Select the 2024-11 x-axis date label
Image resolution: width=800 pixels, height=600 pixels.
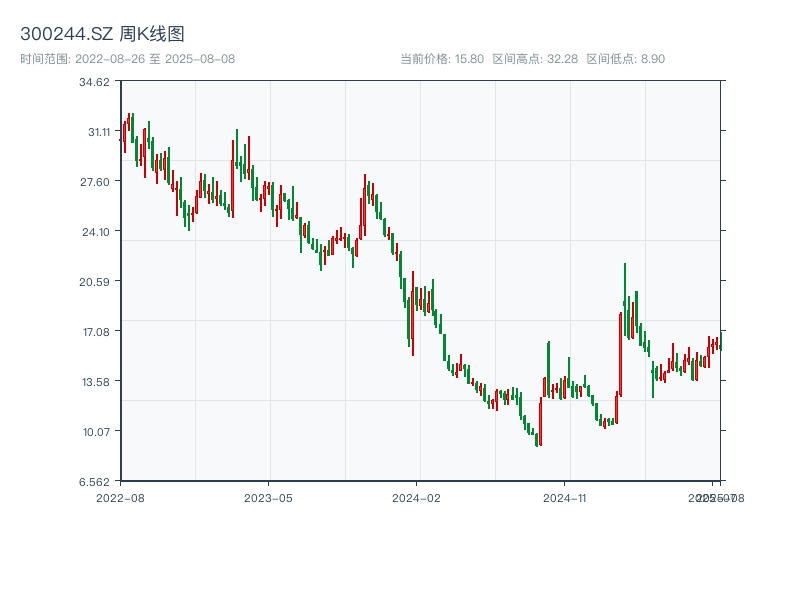(x=564, y=497)
